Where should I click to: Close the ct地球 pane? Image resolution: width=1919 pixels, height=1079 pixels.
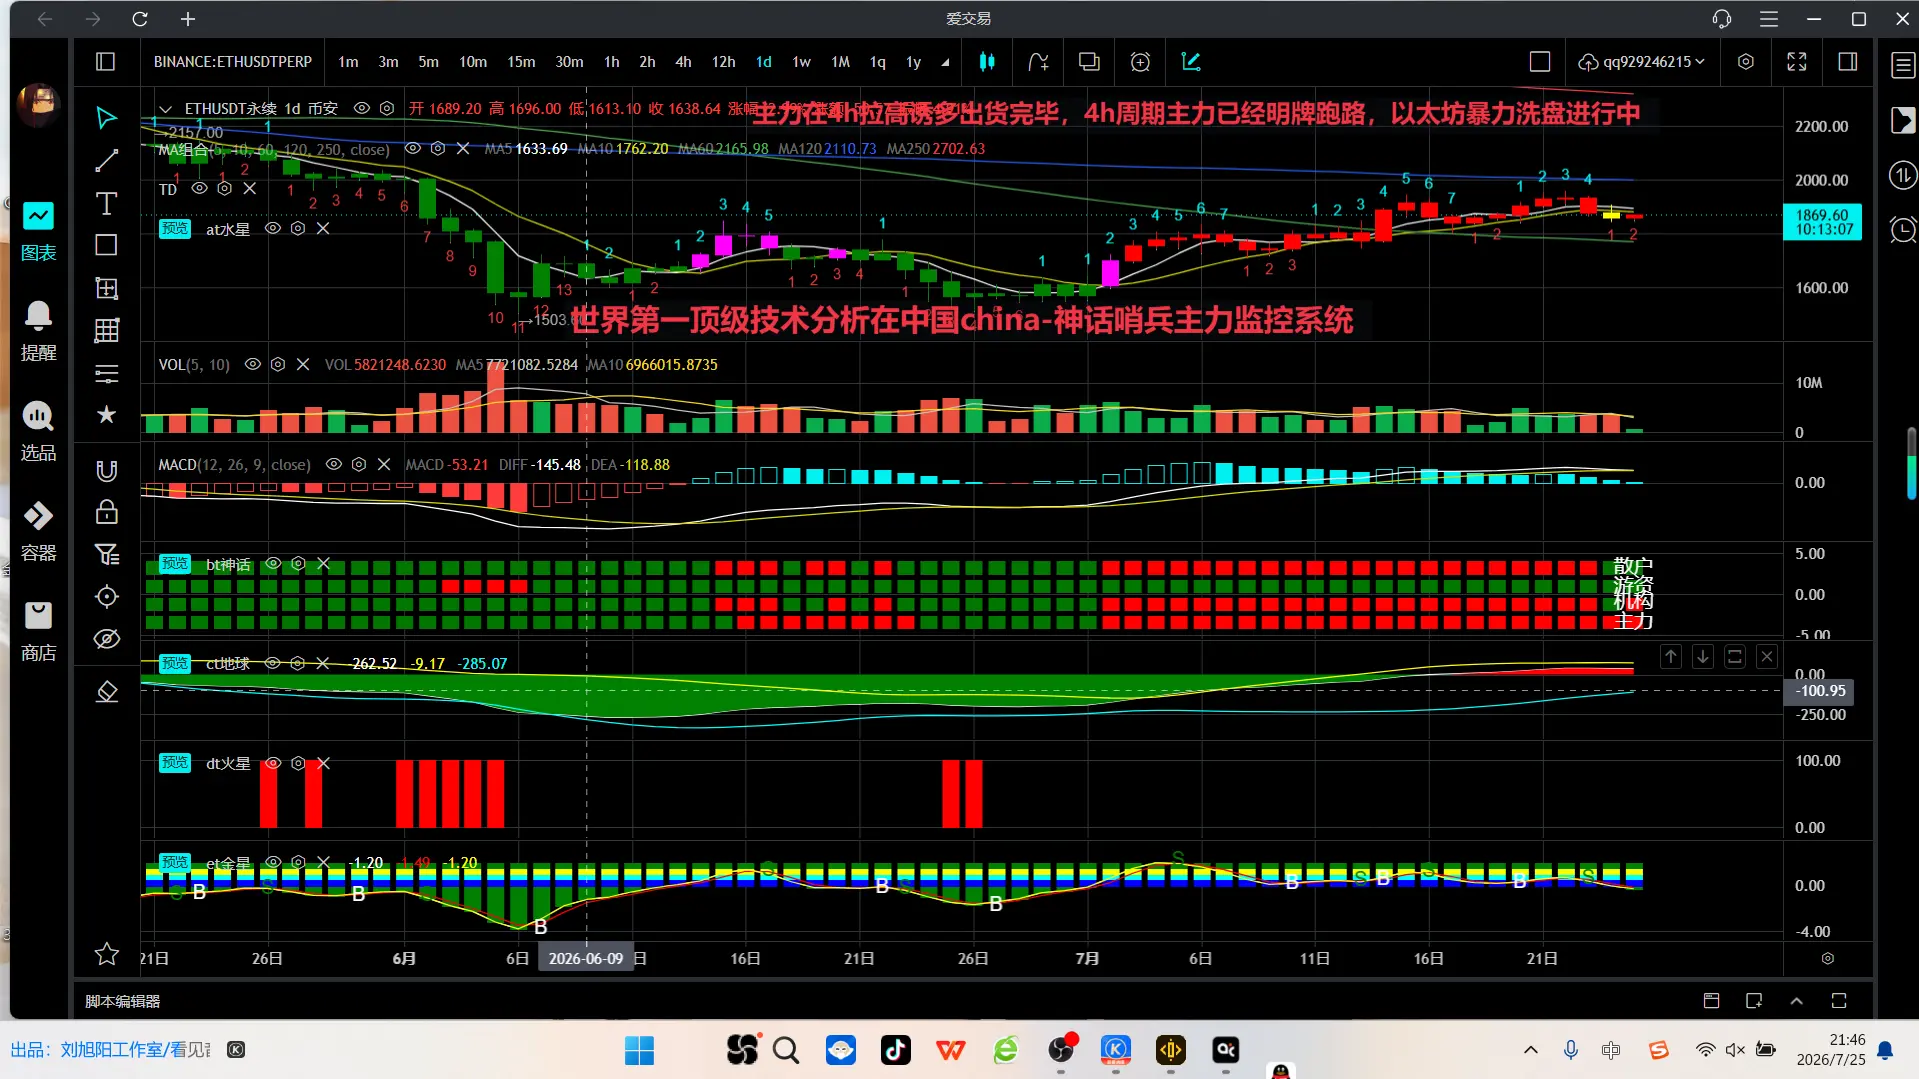point(1767,657)
